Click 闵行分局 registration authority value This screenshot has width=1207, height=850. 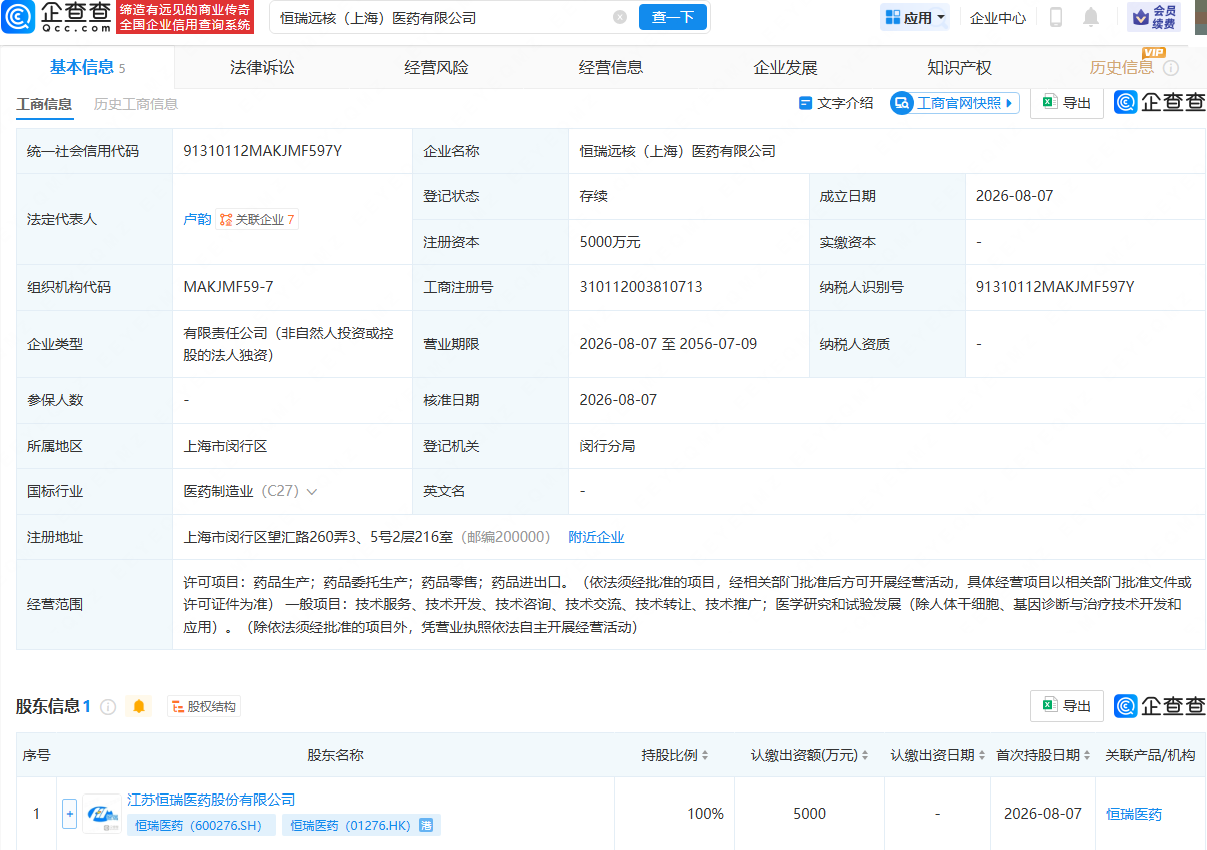[607, 446]
